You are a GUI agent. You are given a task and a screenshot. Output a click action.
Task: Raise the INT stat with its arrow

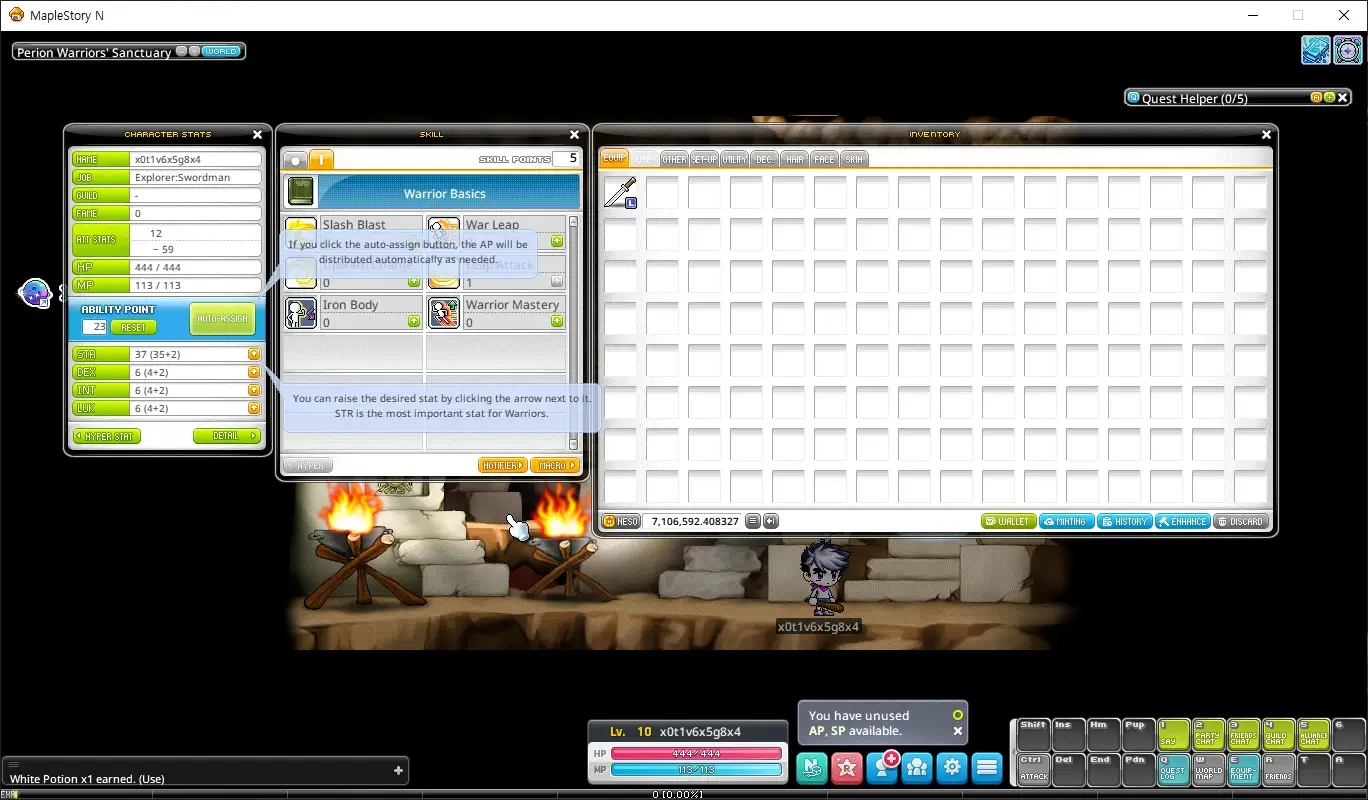point(254,390)
